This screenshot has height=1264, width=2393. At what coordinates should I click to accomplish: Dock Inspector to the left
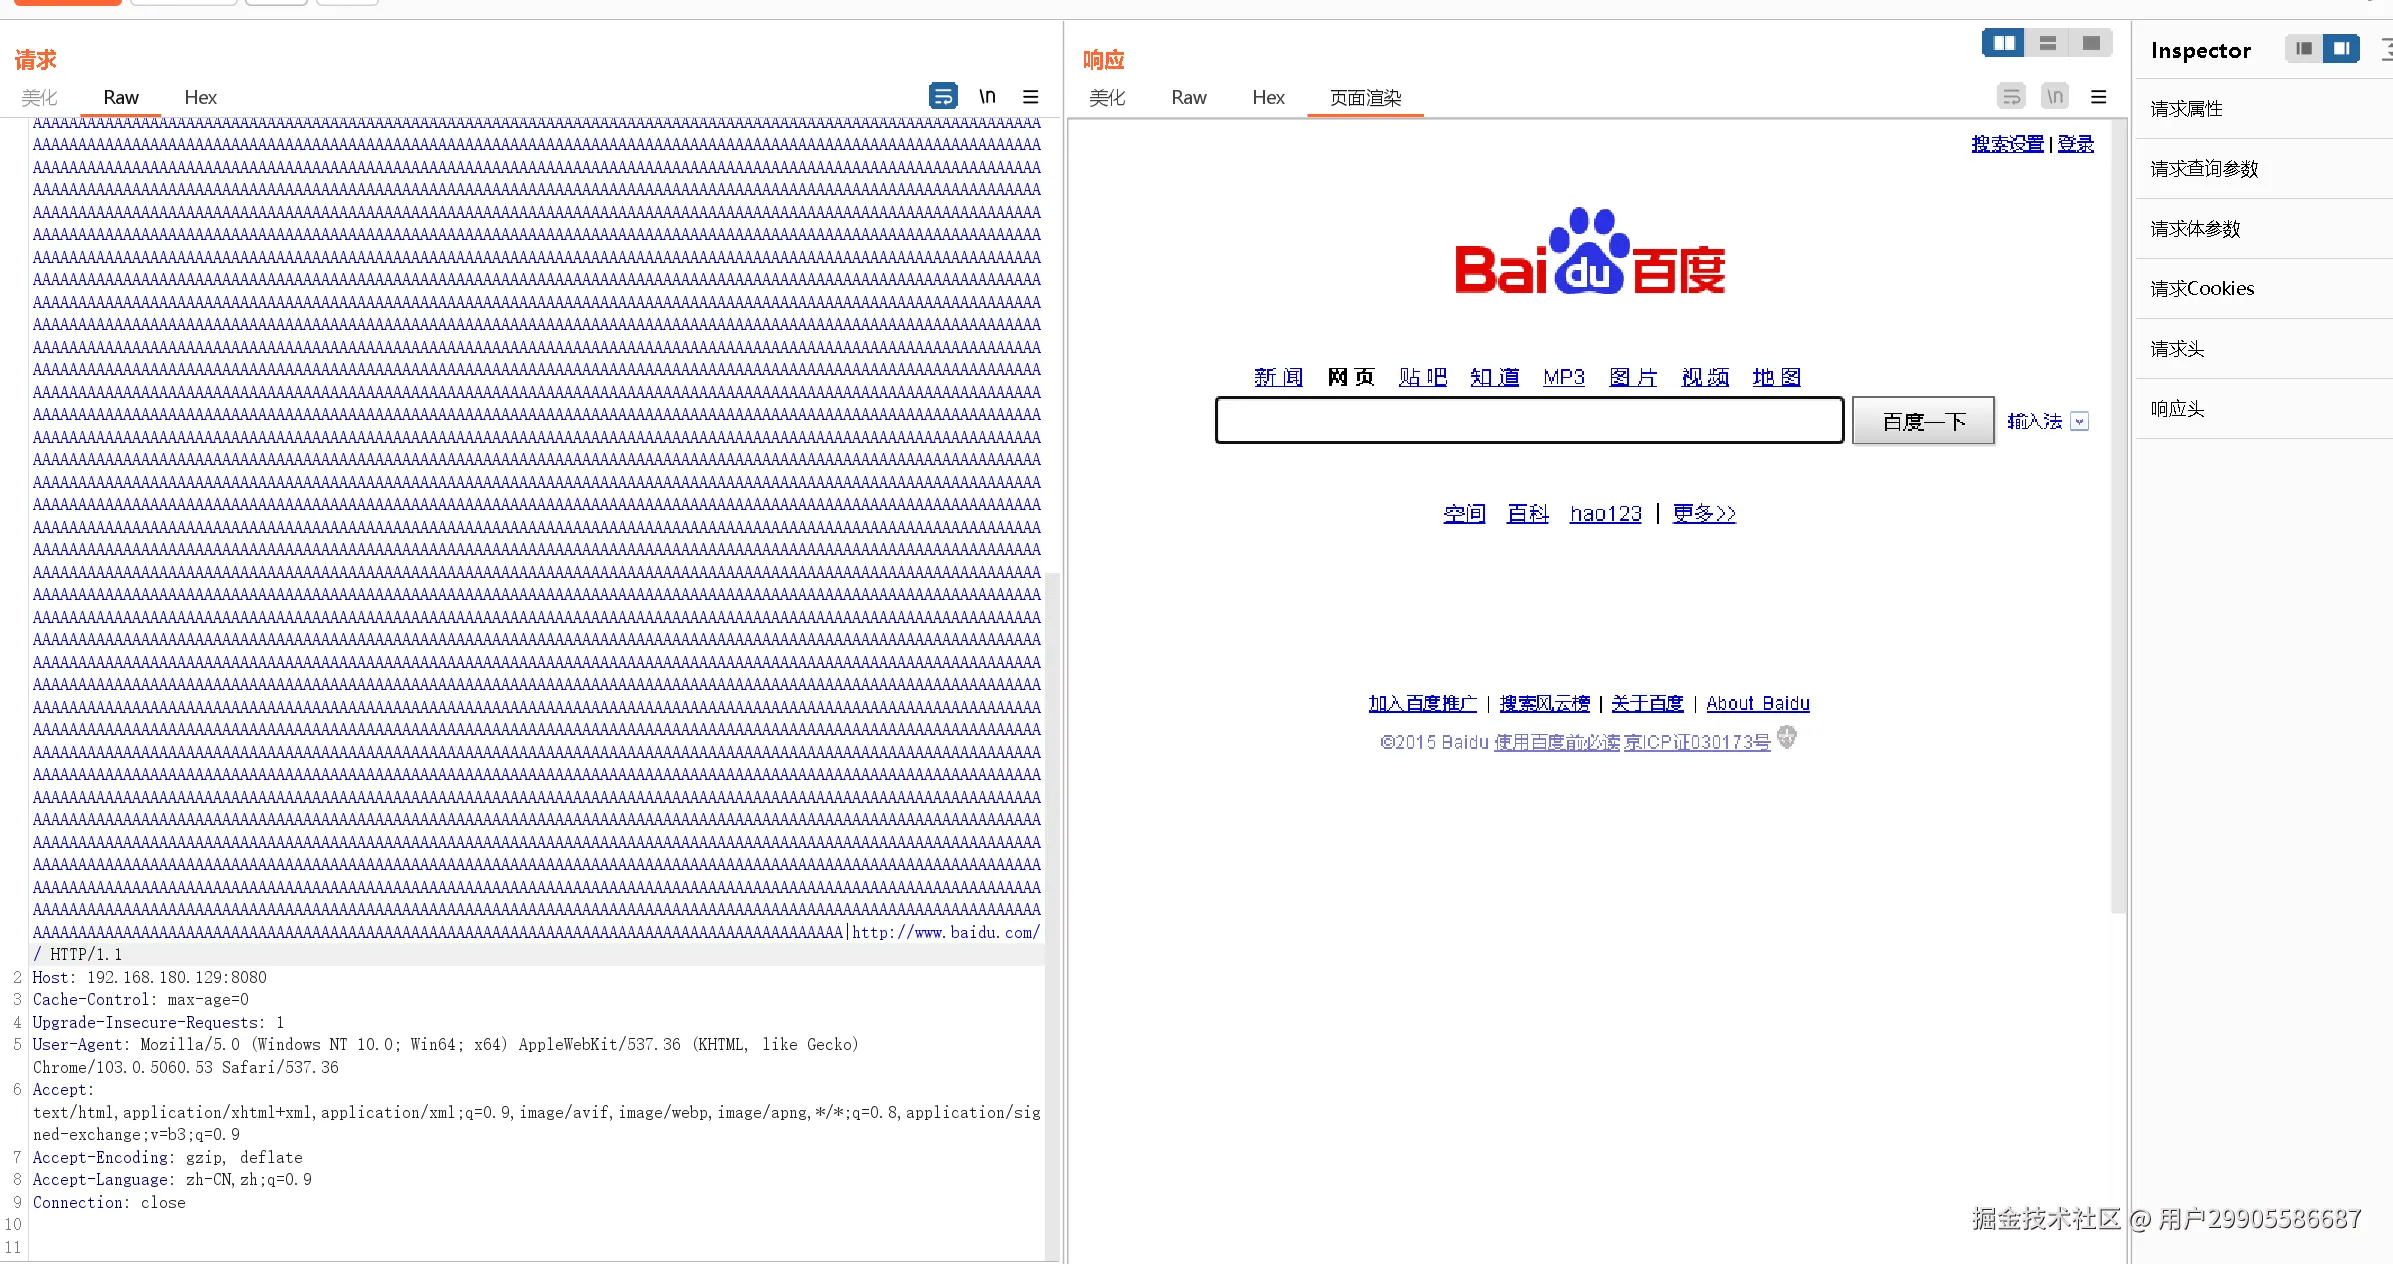(2304, 48)
